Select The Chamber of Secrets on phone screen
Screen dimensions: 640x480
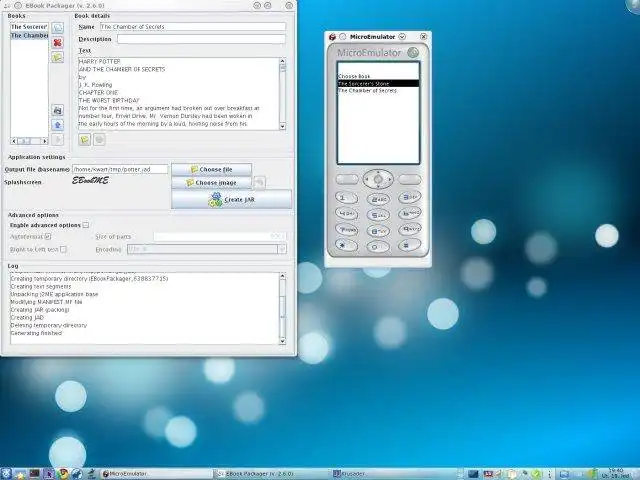pos(378,91)
